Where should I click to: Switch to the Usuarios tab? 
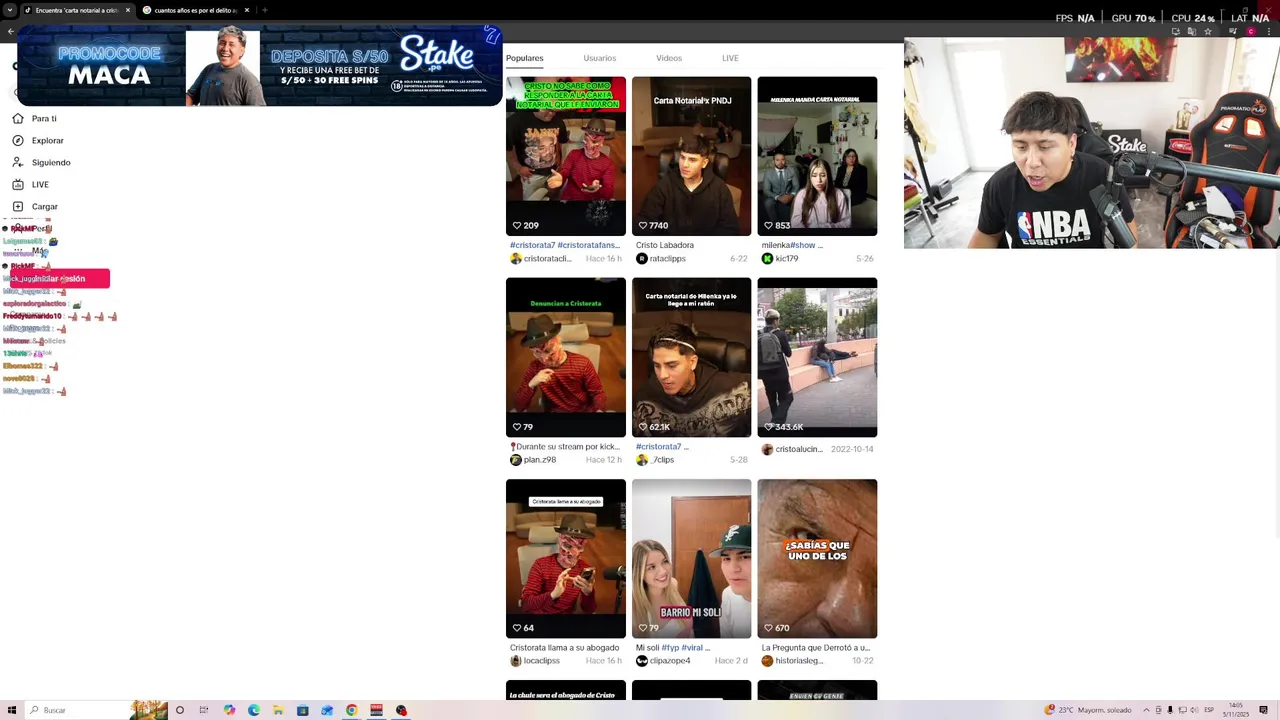tap(600, 58)
